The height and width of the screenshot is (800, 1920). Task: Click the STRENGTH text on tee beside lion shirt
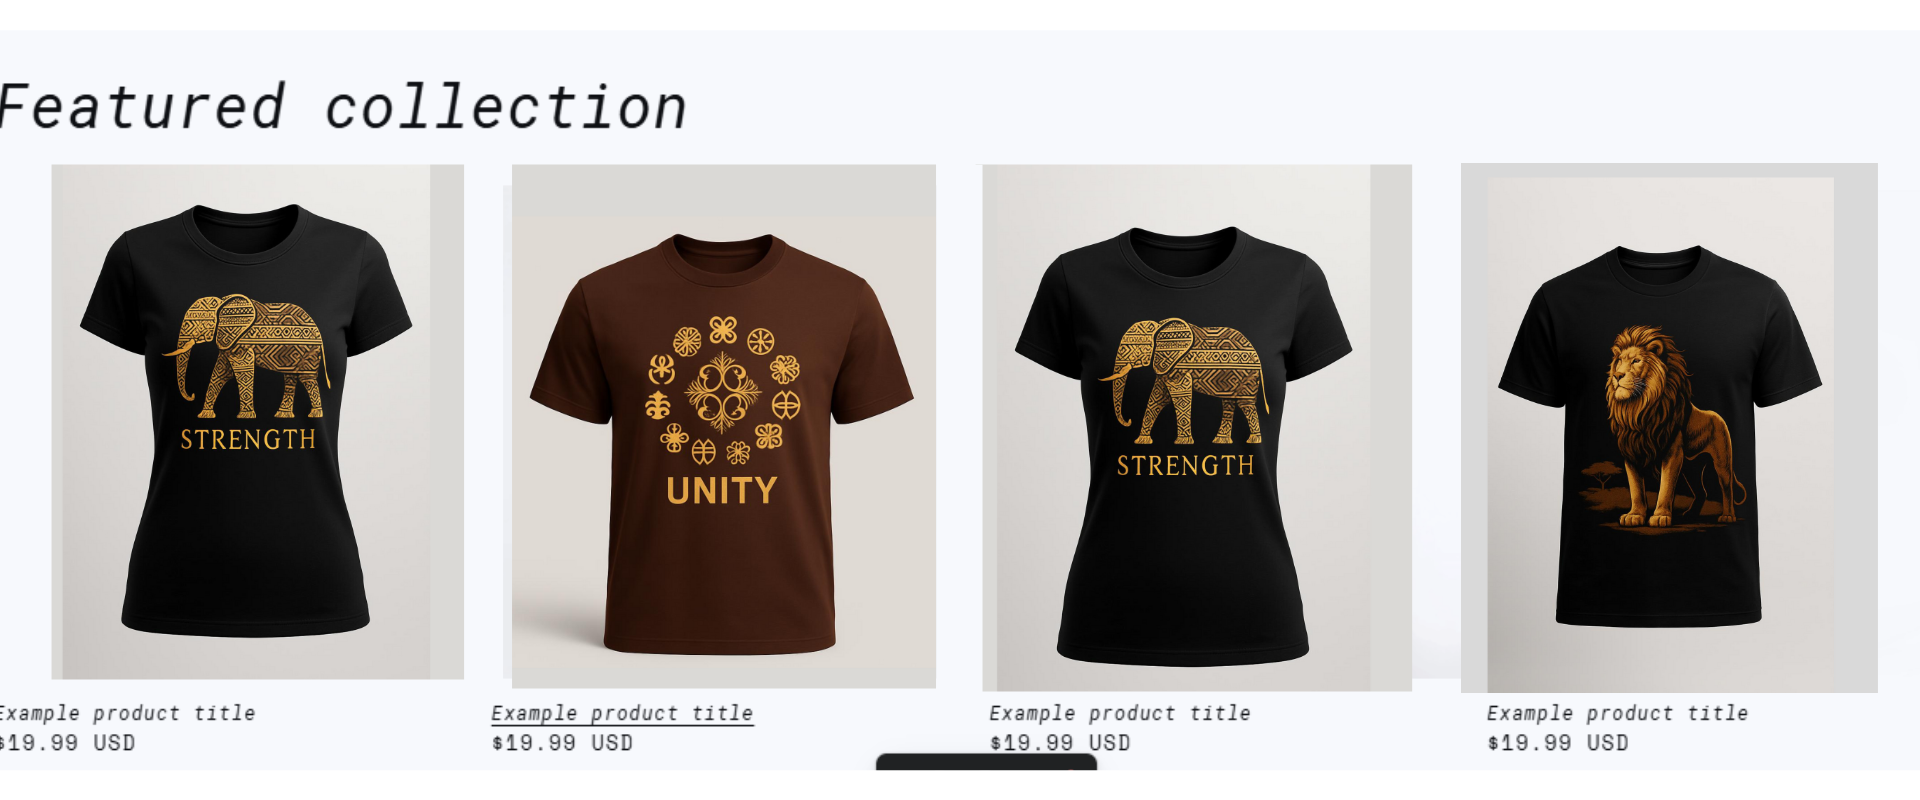tap(1185, 466)
